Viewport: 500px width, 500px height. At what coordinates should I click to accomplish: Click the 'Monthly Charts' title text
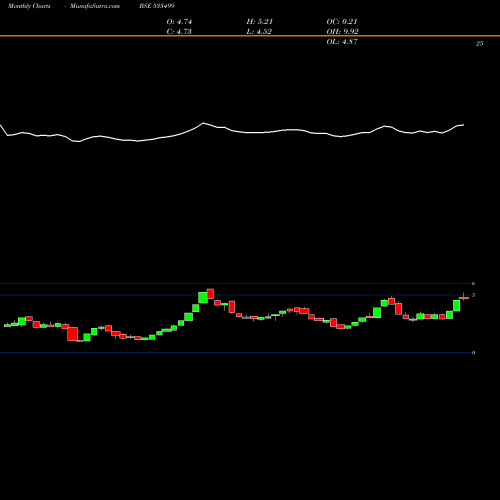click(x=29, y=6)
